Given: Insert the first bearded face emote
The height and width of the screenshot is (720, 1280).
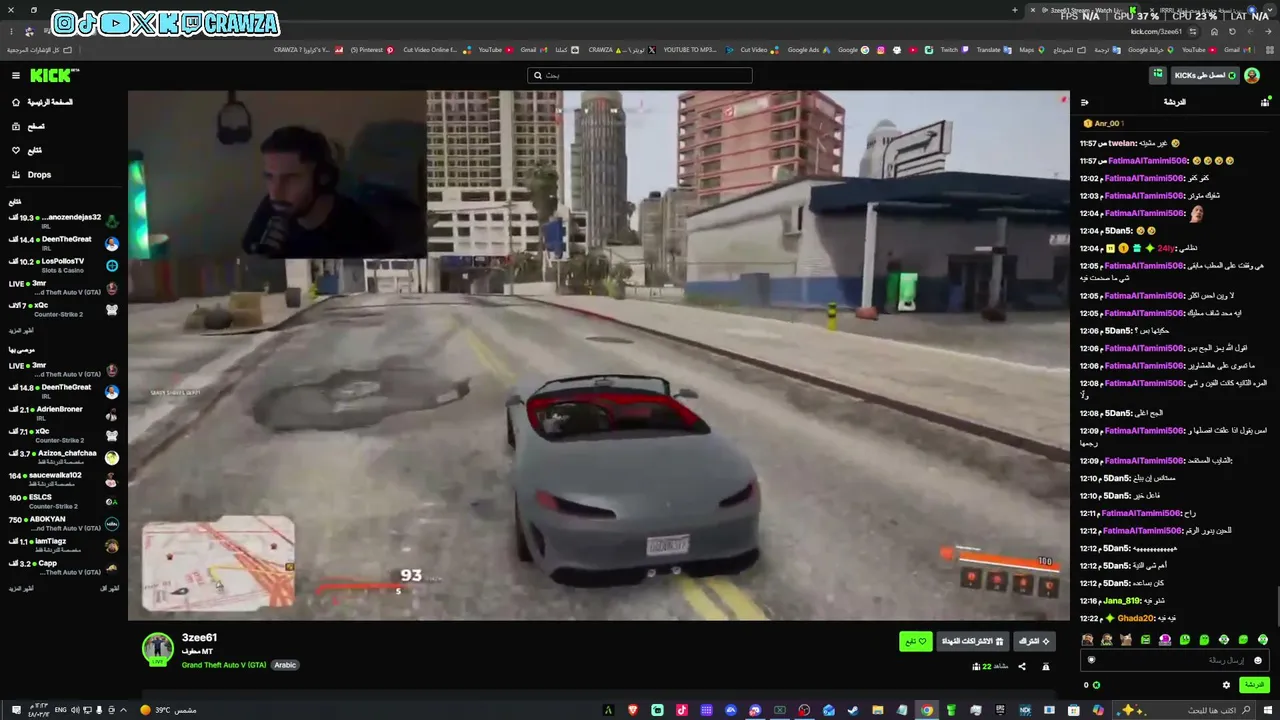Looking at the screenshot, I should 1087,640.
